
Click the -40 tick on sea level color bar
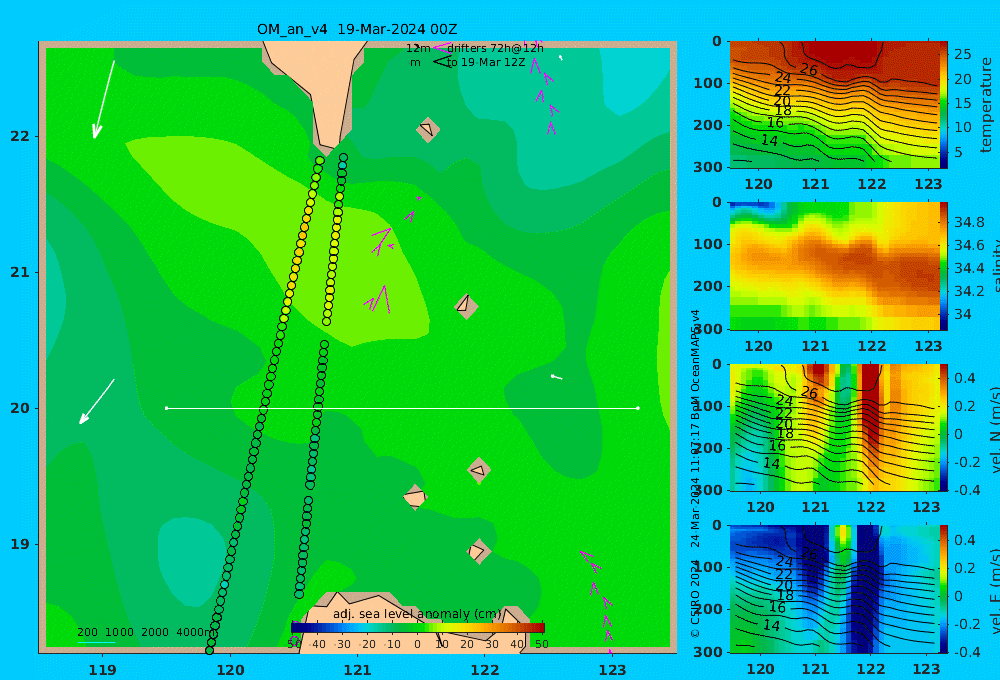point(317,644)
